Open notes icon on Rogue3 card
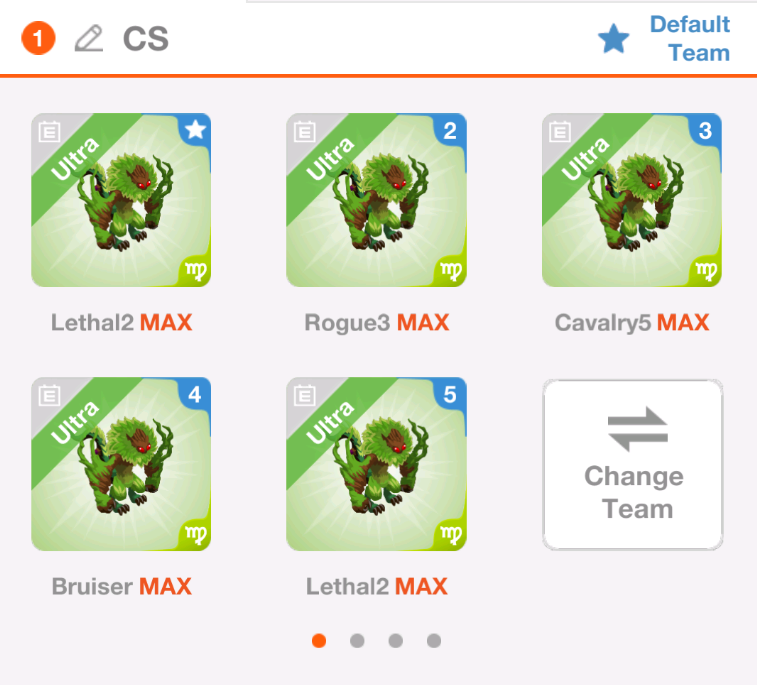Viewport: 757px width, 685px height. [x=305, y=131]
